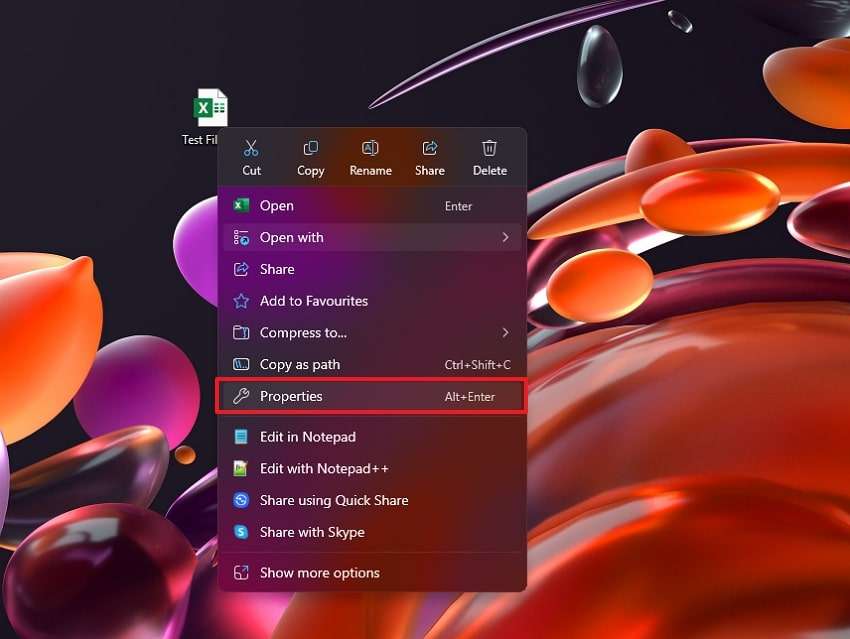
Task: Open Properties from the context menu
Action: coord(372,396)
